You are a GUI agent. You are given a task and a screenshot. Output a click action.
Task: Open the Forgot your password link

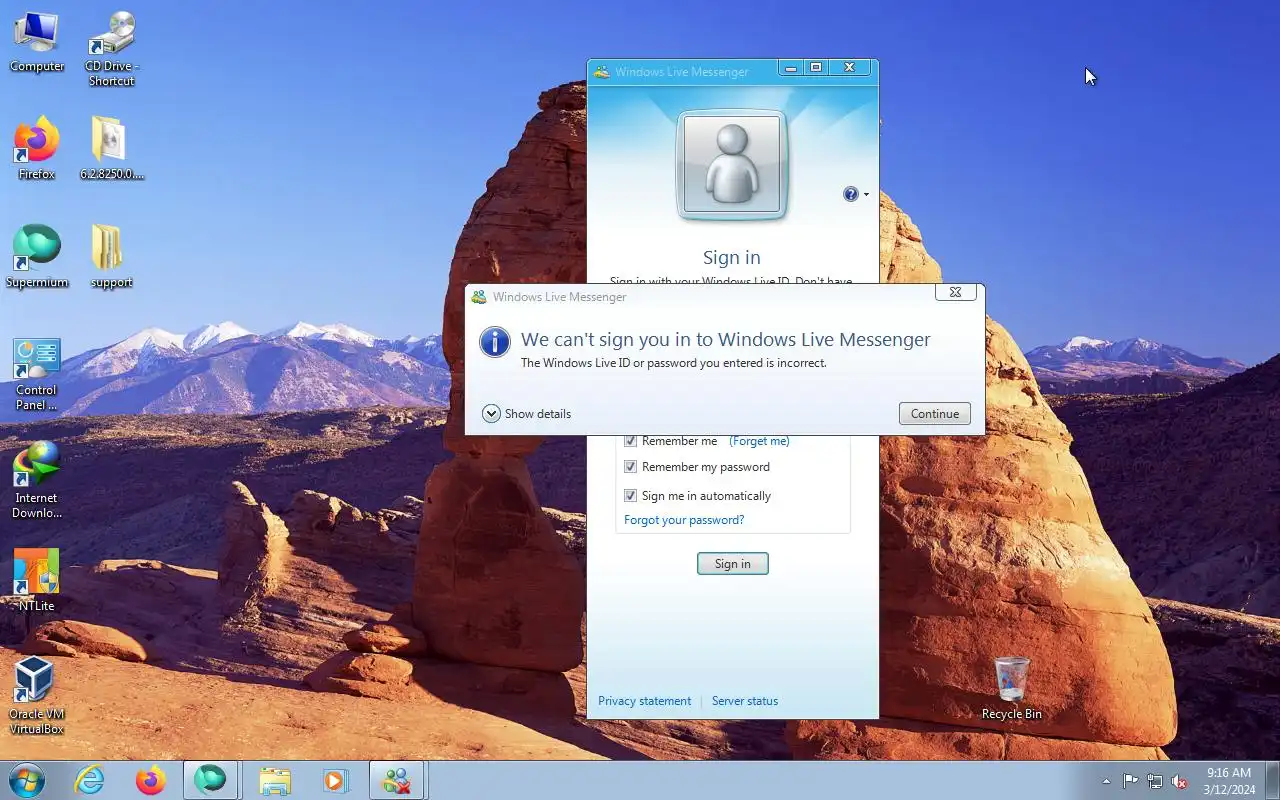[684, 520]
